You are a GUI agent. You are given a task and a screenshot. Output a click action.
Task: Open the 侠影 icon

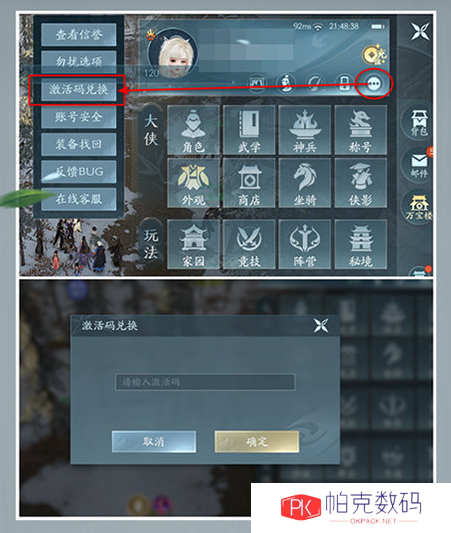360,183
